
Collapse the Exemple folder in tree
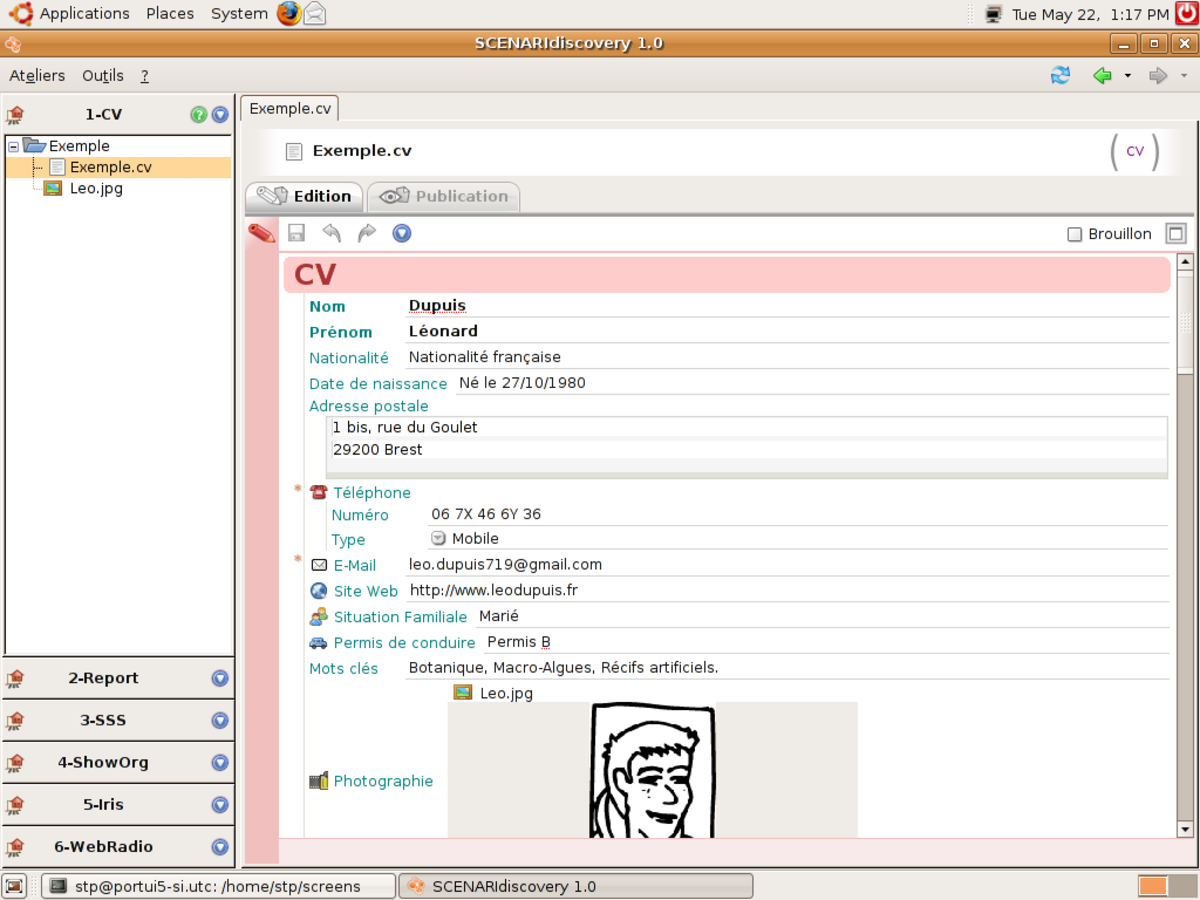pyautogui.click(x=13, y=146)
